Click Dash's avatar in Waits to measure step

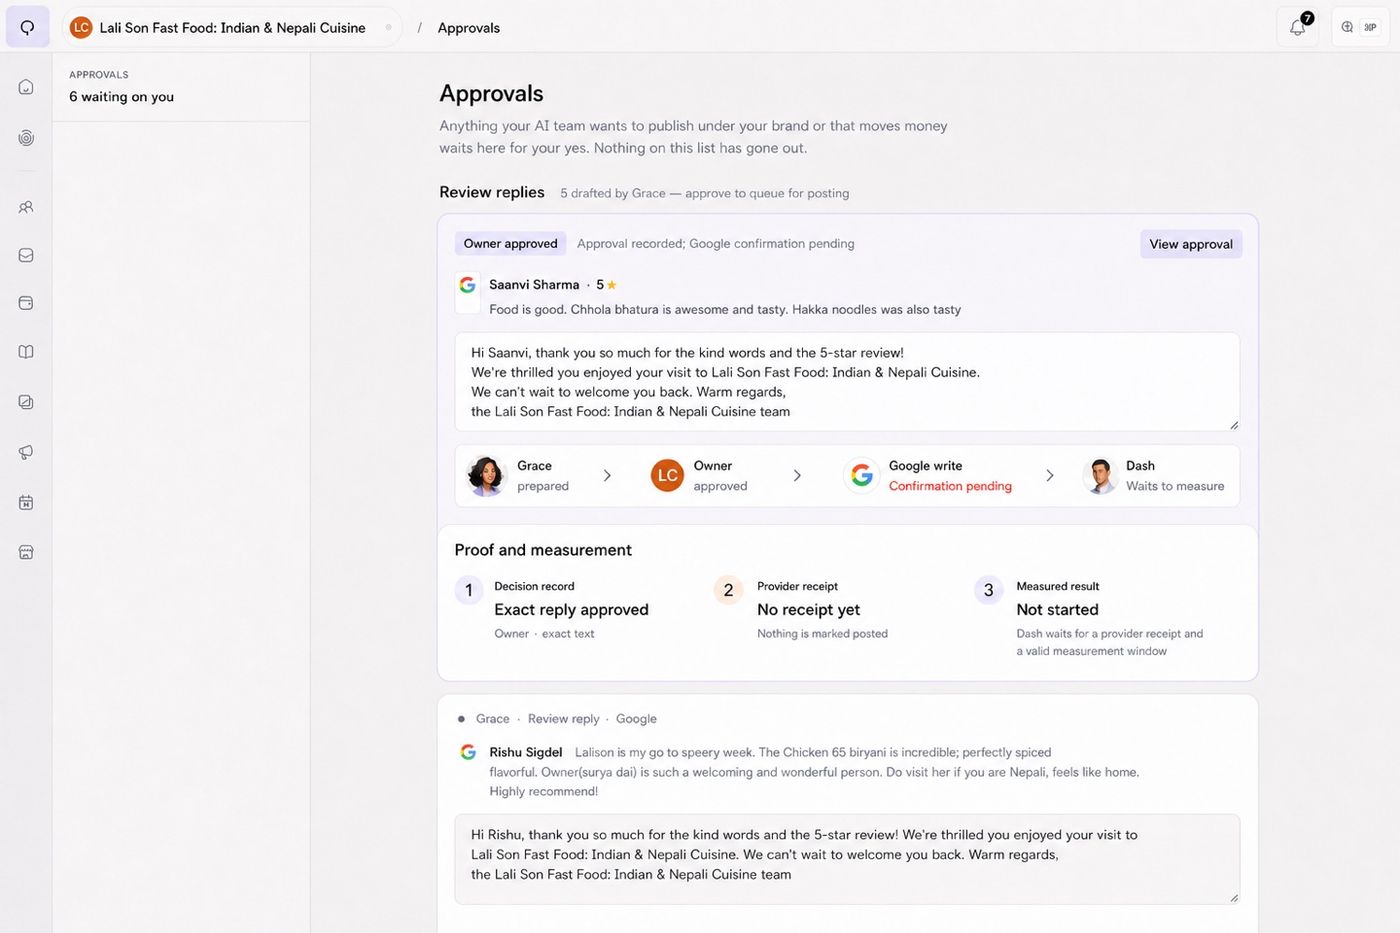[x=1100, y=476]
